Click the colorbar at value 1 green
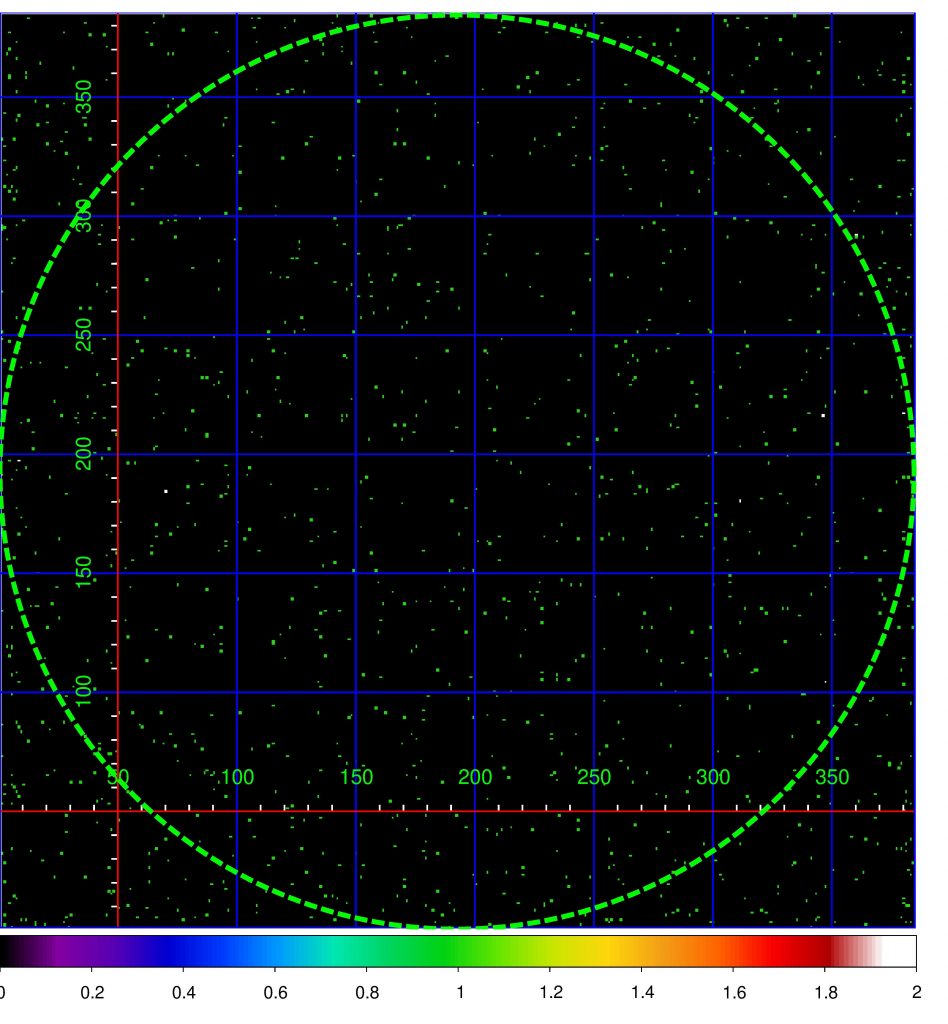Image resolution: width=948 pixels, height=1024 pixels. pyautogui.click(x=458, y=951)
